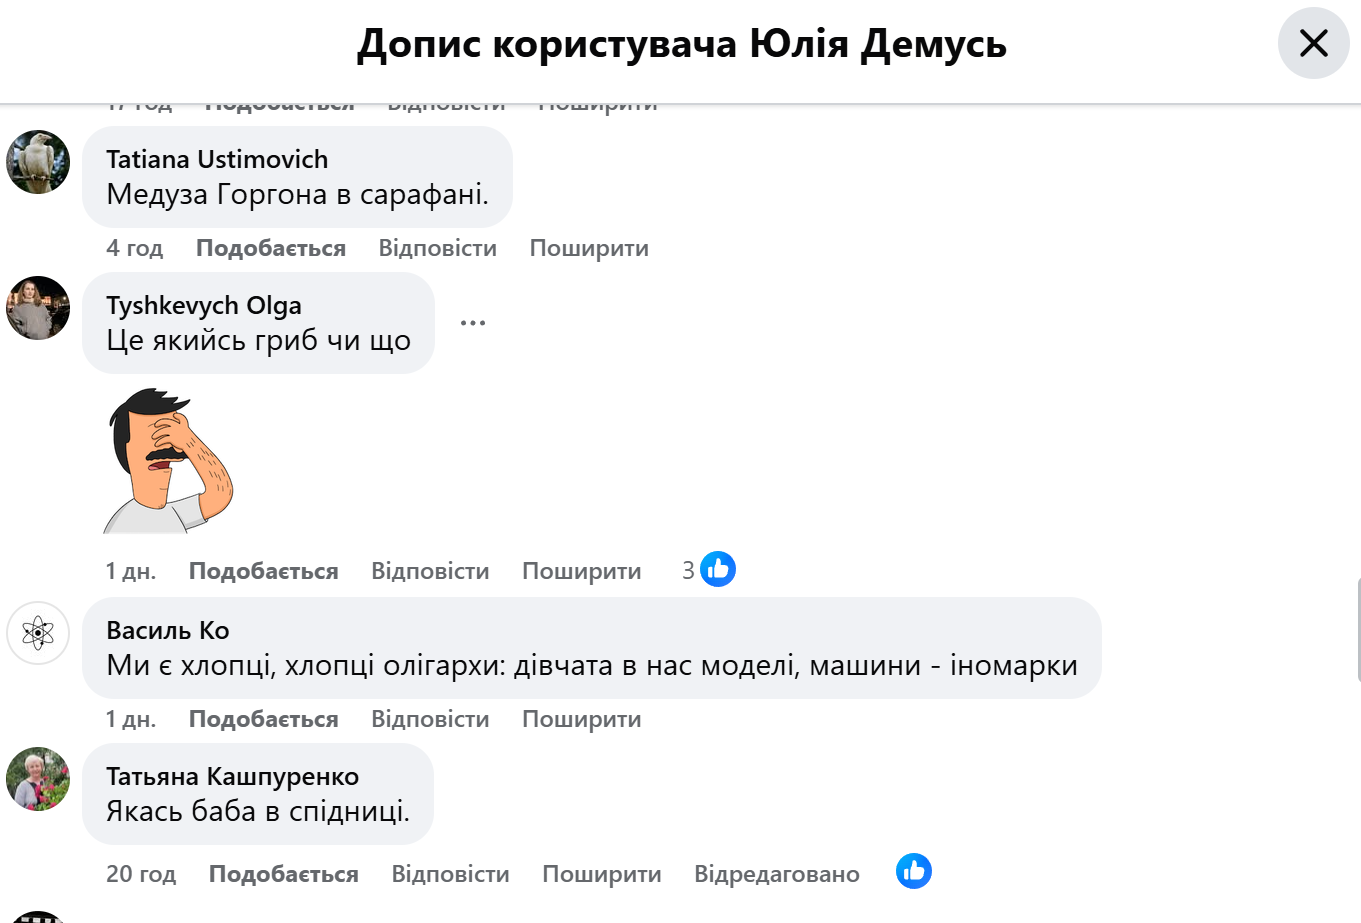Like Tatiana Ustimovich's comment with Подобається
1361x923 pixels.
[271, 248]
